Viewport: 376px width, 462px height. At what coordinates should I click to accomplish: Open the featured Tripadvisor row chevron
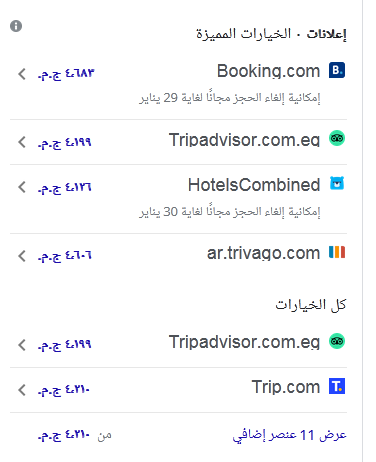(x=22, y=142)
